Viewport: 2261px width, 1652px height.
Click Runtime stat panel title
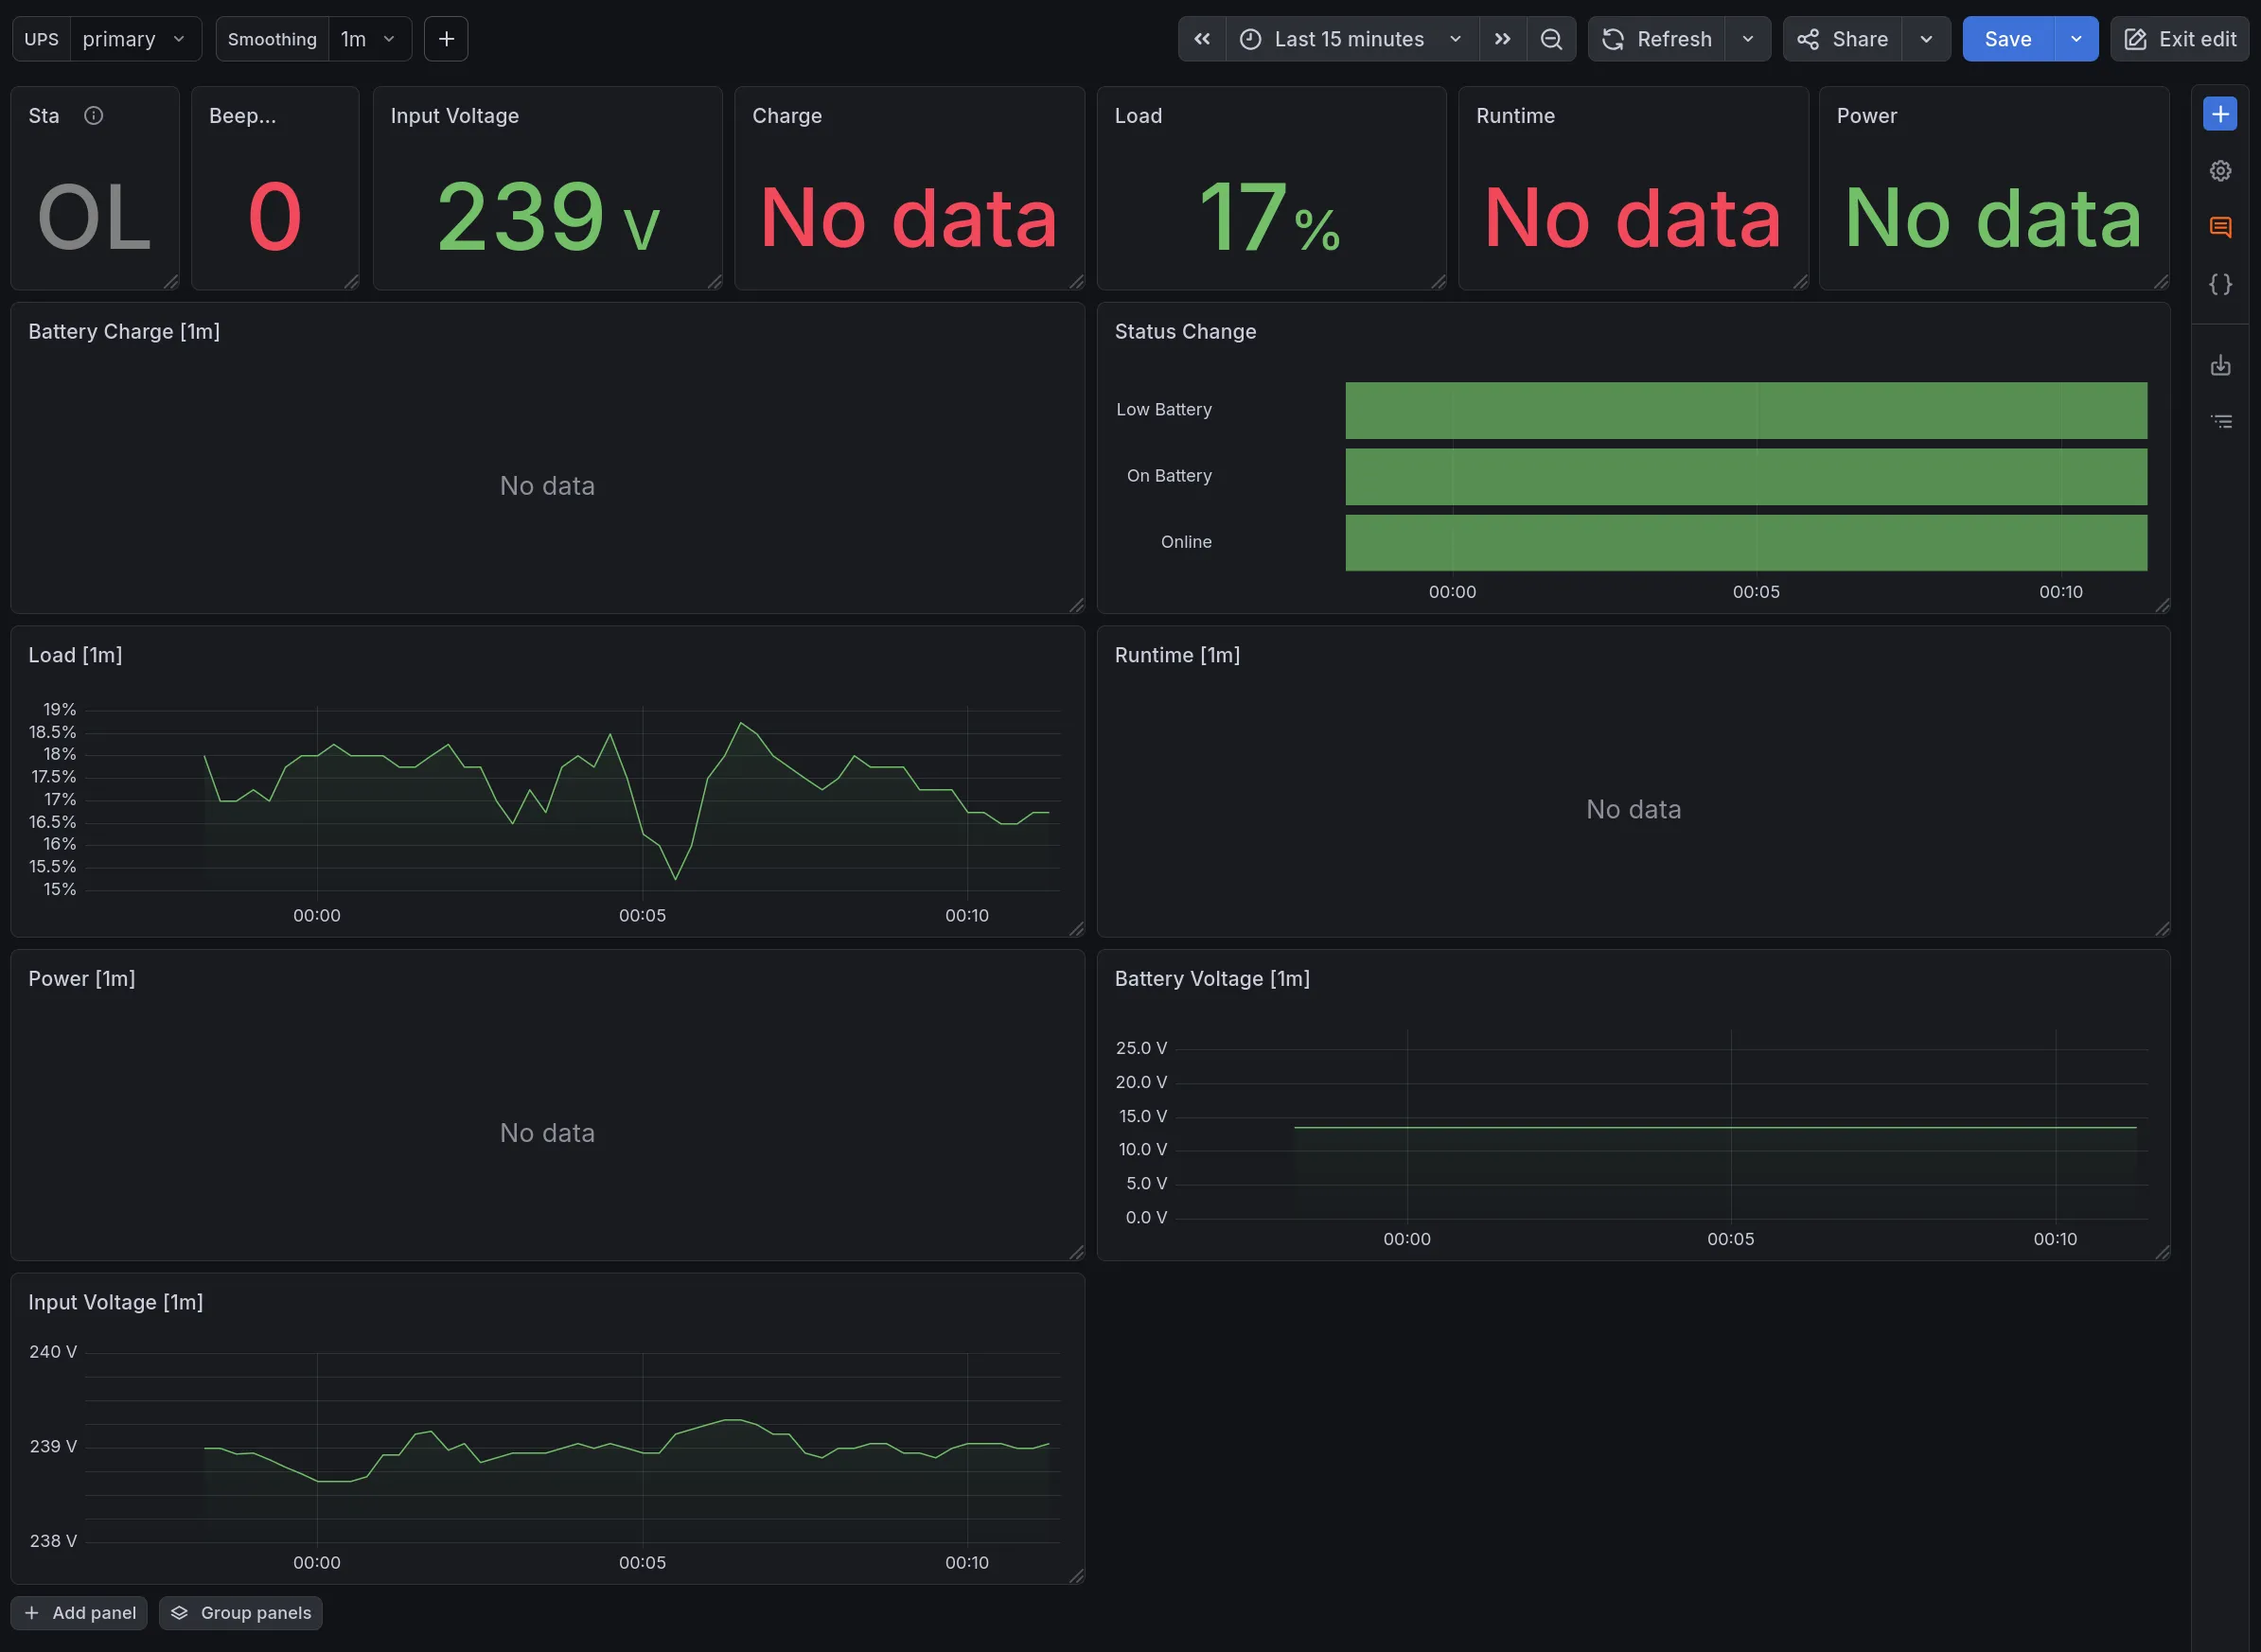[1515, 116]
